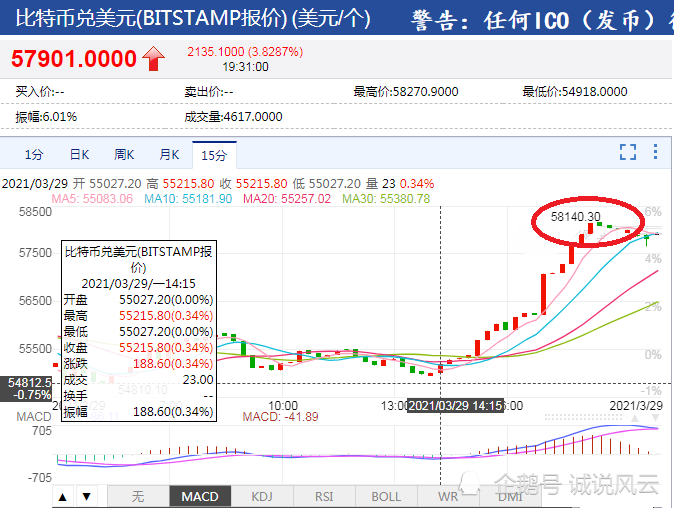Switch to the BOLL indicator
Screen dimensions: 674x508
tap(386, 497)
